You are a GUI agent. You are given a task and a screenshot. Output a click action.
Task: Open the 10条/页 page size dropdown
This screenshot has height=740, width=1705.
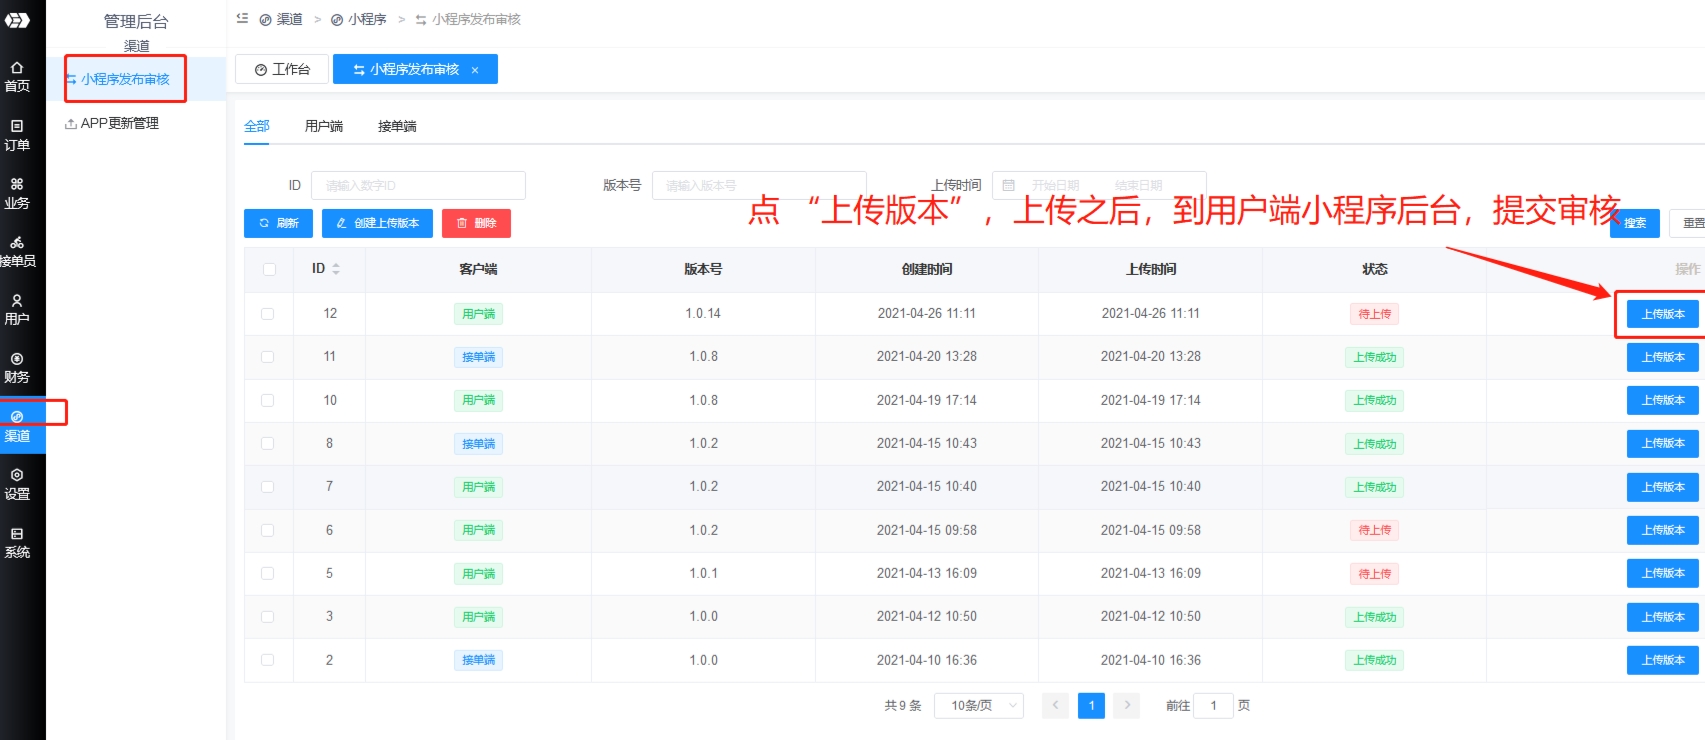pyautogui.click(x=979, y=706)
